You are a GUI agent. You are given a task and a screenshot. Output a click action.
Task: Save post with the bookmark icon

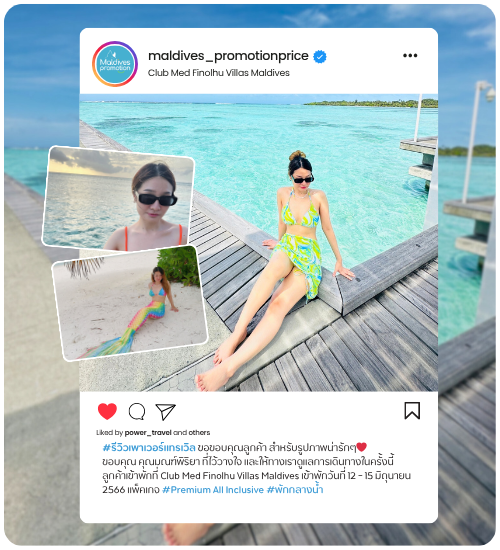pyautogui.click(x=412, y=410)
